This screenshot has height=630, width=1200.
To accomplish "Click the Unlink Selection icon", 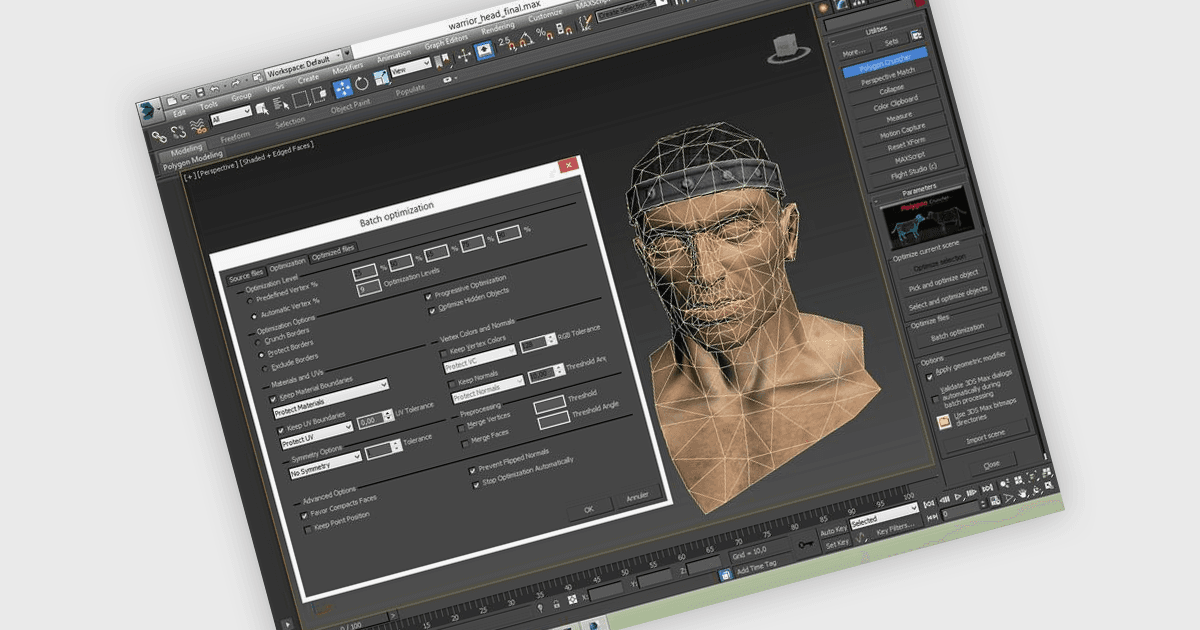I will tap(179, 132).
